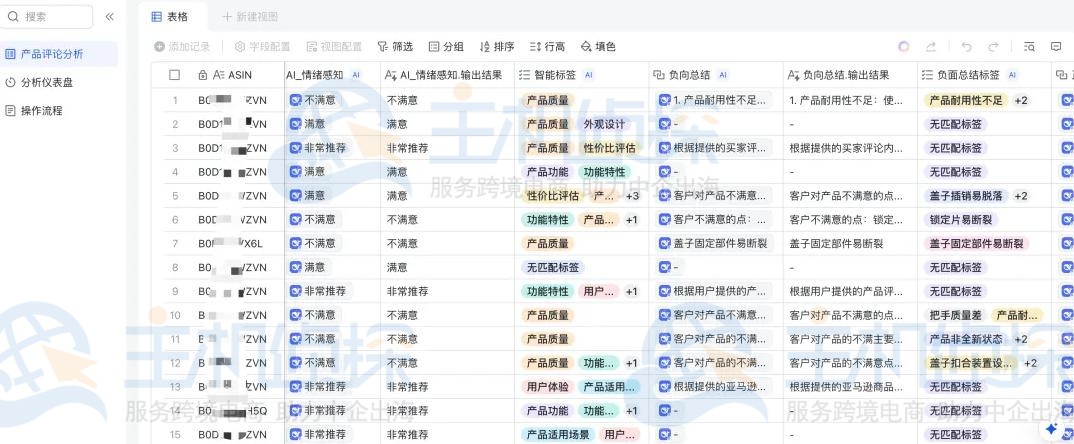This screenshot has height=444, width=1074.
Task: Open the 分析仪表盘 dashboard
Action: point(46,83)
